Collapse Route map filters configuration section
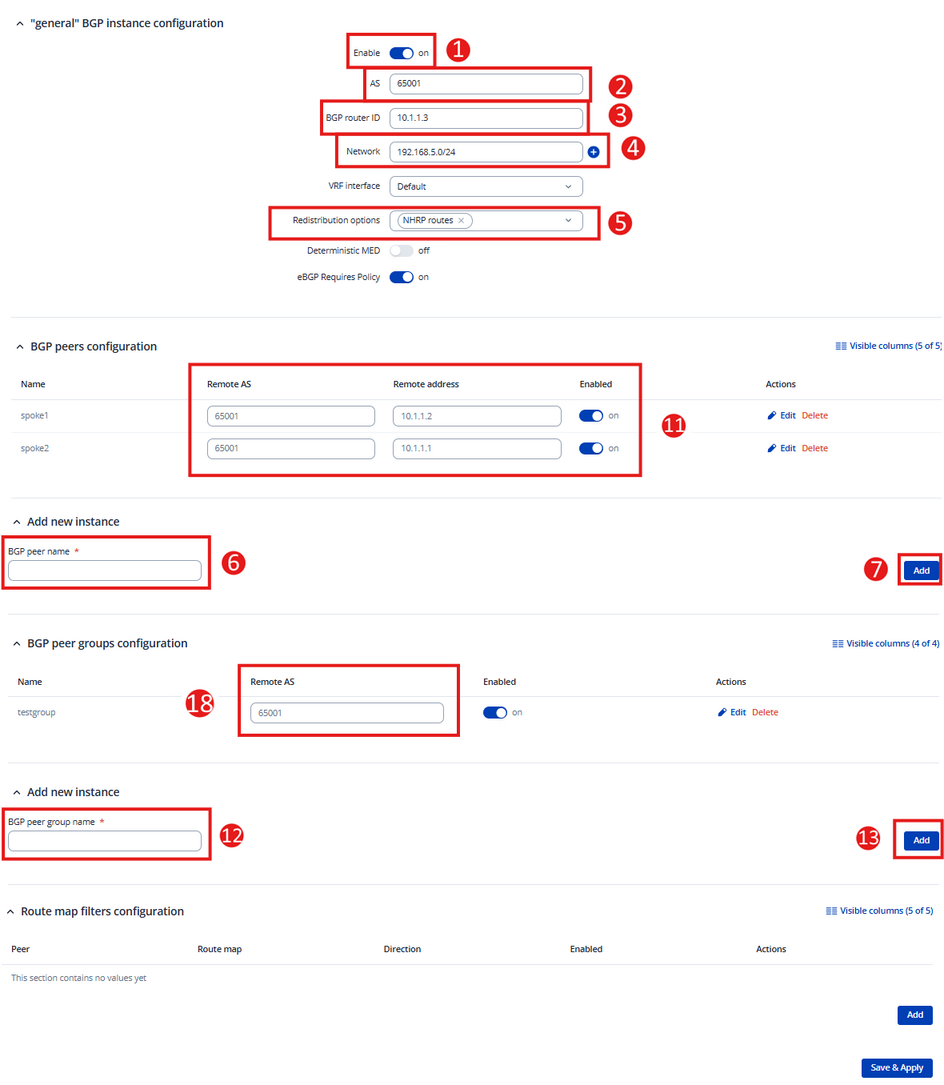The image size is (944, 1085). 11,912
